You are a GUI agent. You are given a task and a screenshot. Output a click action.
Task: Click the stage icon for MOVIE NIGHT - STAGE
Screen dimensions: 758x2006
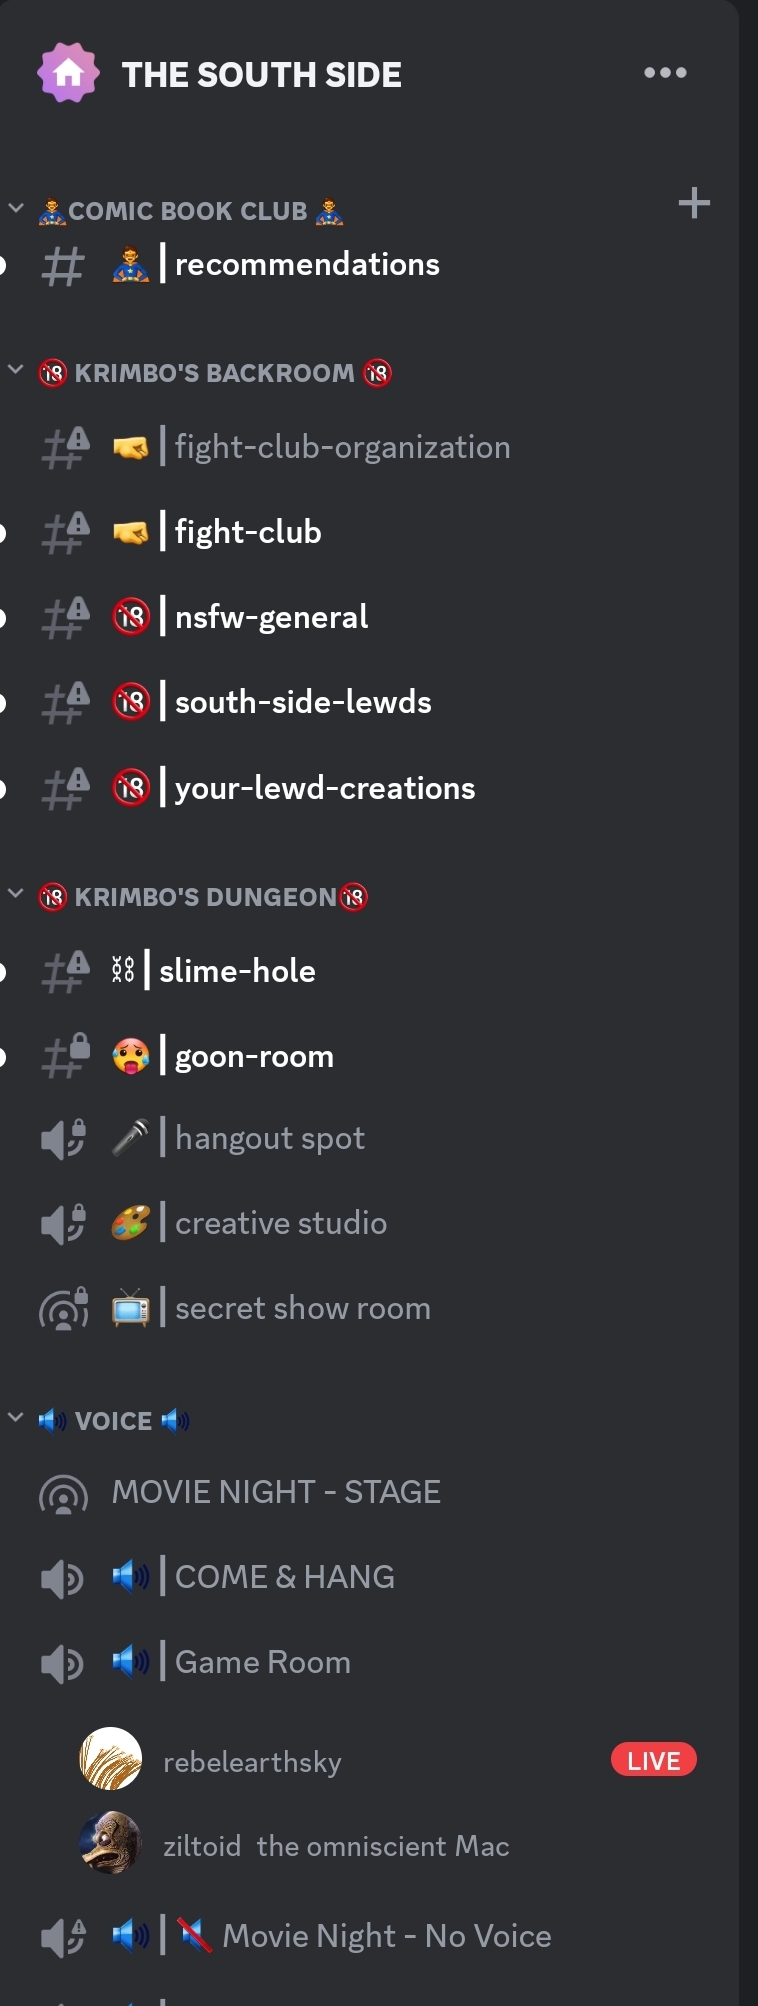(63, 1494)
